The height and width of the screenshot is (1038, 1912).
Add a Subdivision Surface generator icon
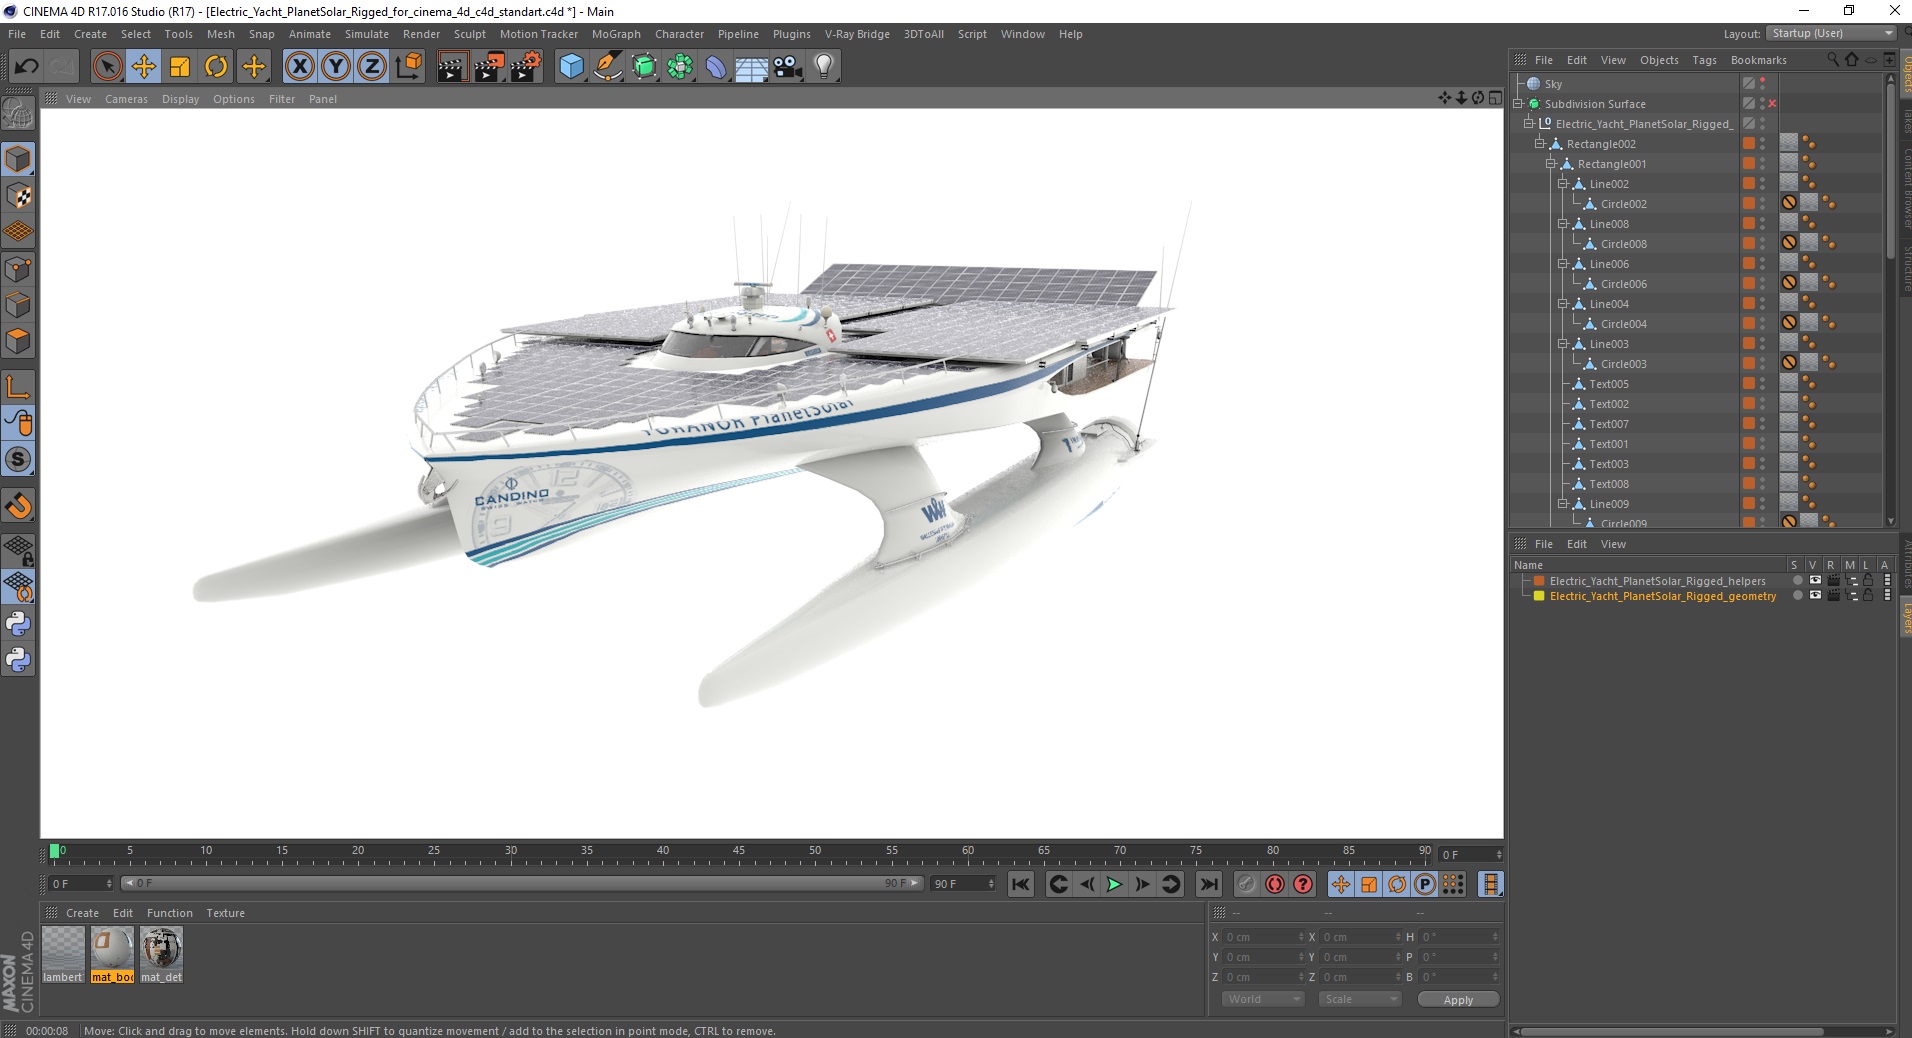(644, 67)
